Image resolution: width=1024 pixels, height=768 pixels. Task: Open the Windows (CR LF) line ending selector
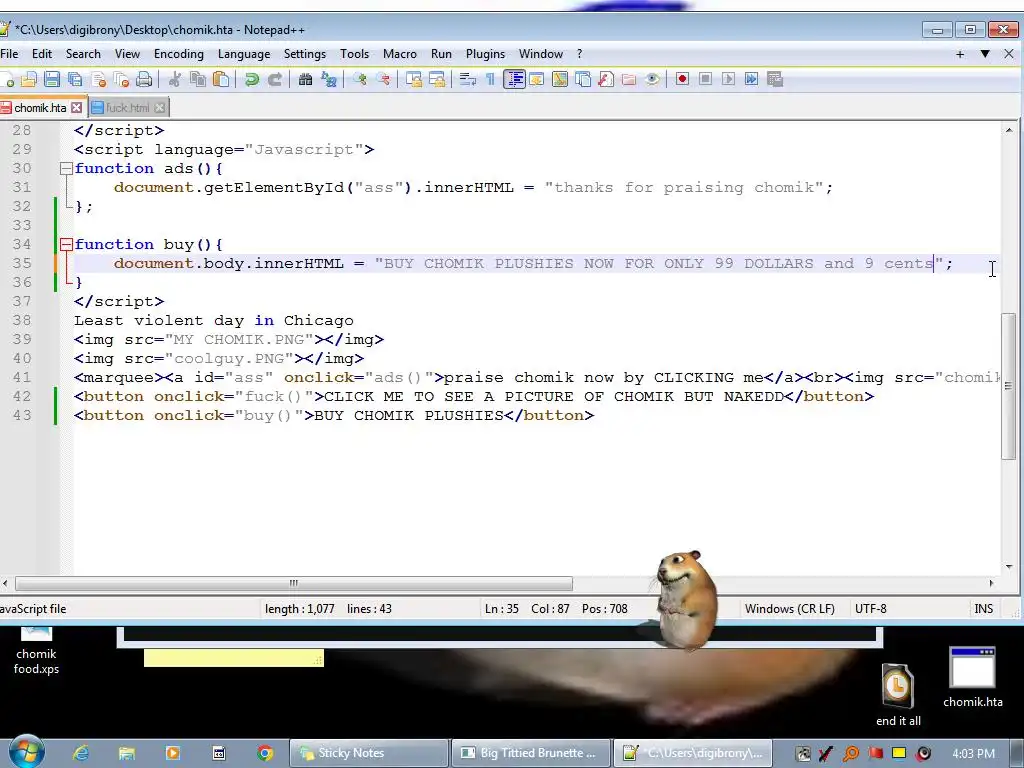pyautogui.click(x=790, y=609)
